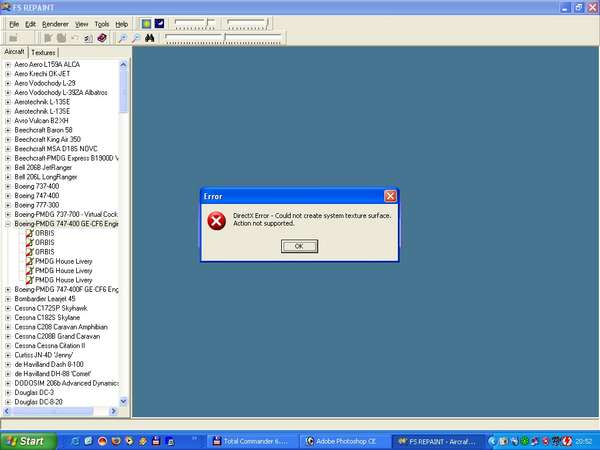
Task: Click the greyed-out open folder toolbar icon
Action: pos(13,38)
